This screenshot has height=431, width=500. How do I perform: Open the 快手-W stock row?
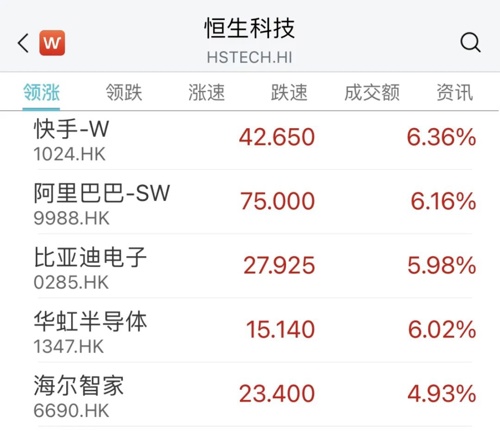point(250,140)
